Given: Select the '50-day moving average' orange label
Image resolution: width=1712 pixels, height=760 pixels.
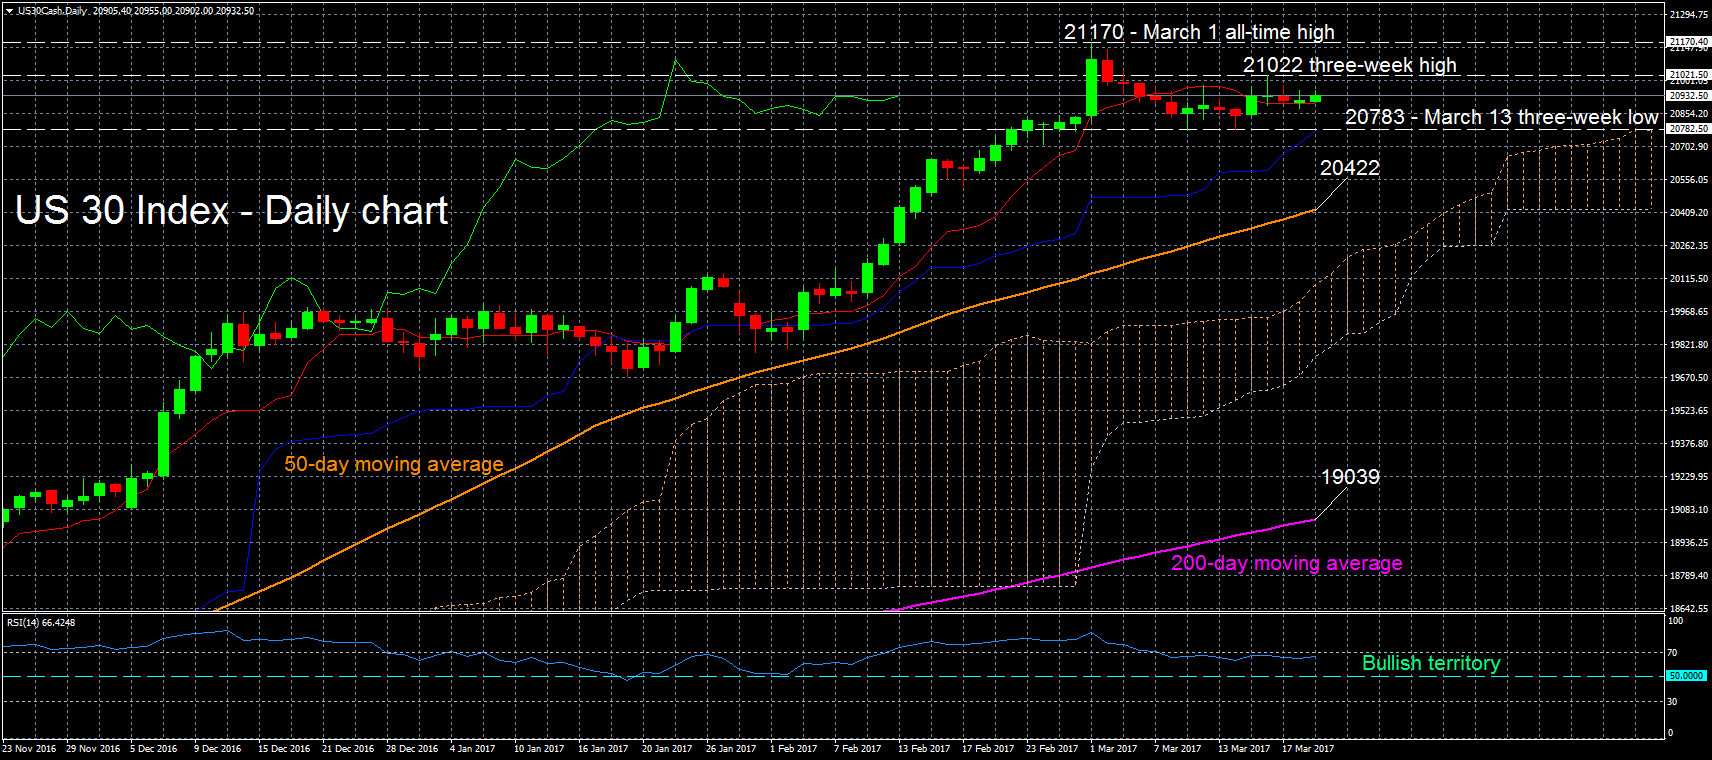Looking at the screenshot, I should (x=394, y=464).
